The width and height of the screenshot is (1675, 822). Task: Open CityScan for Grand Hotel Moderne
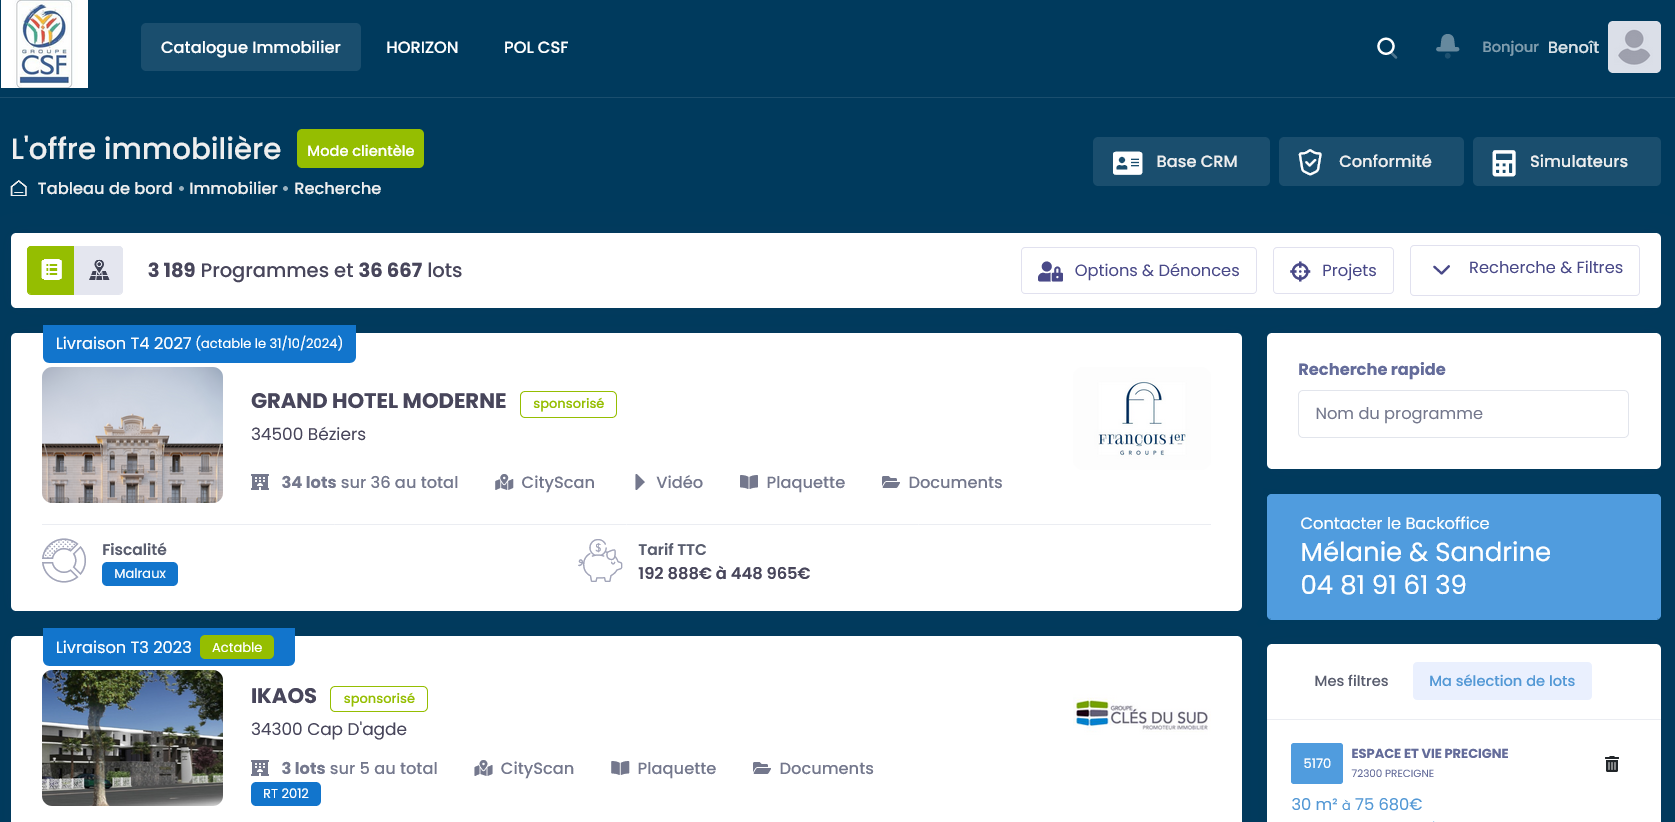tap(545, 482)
